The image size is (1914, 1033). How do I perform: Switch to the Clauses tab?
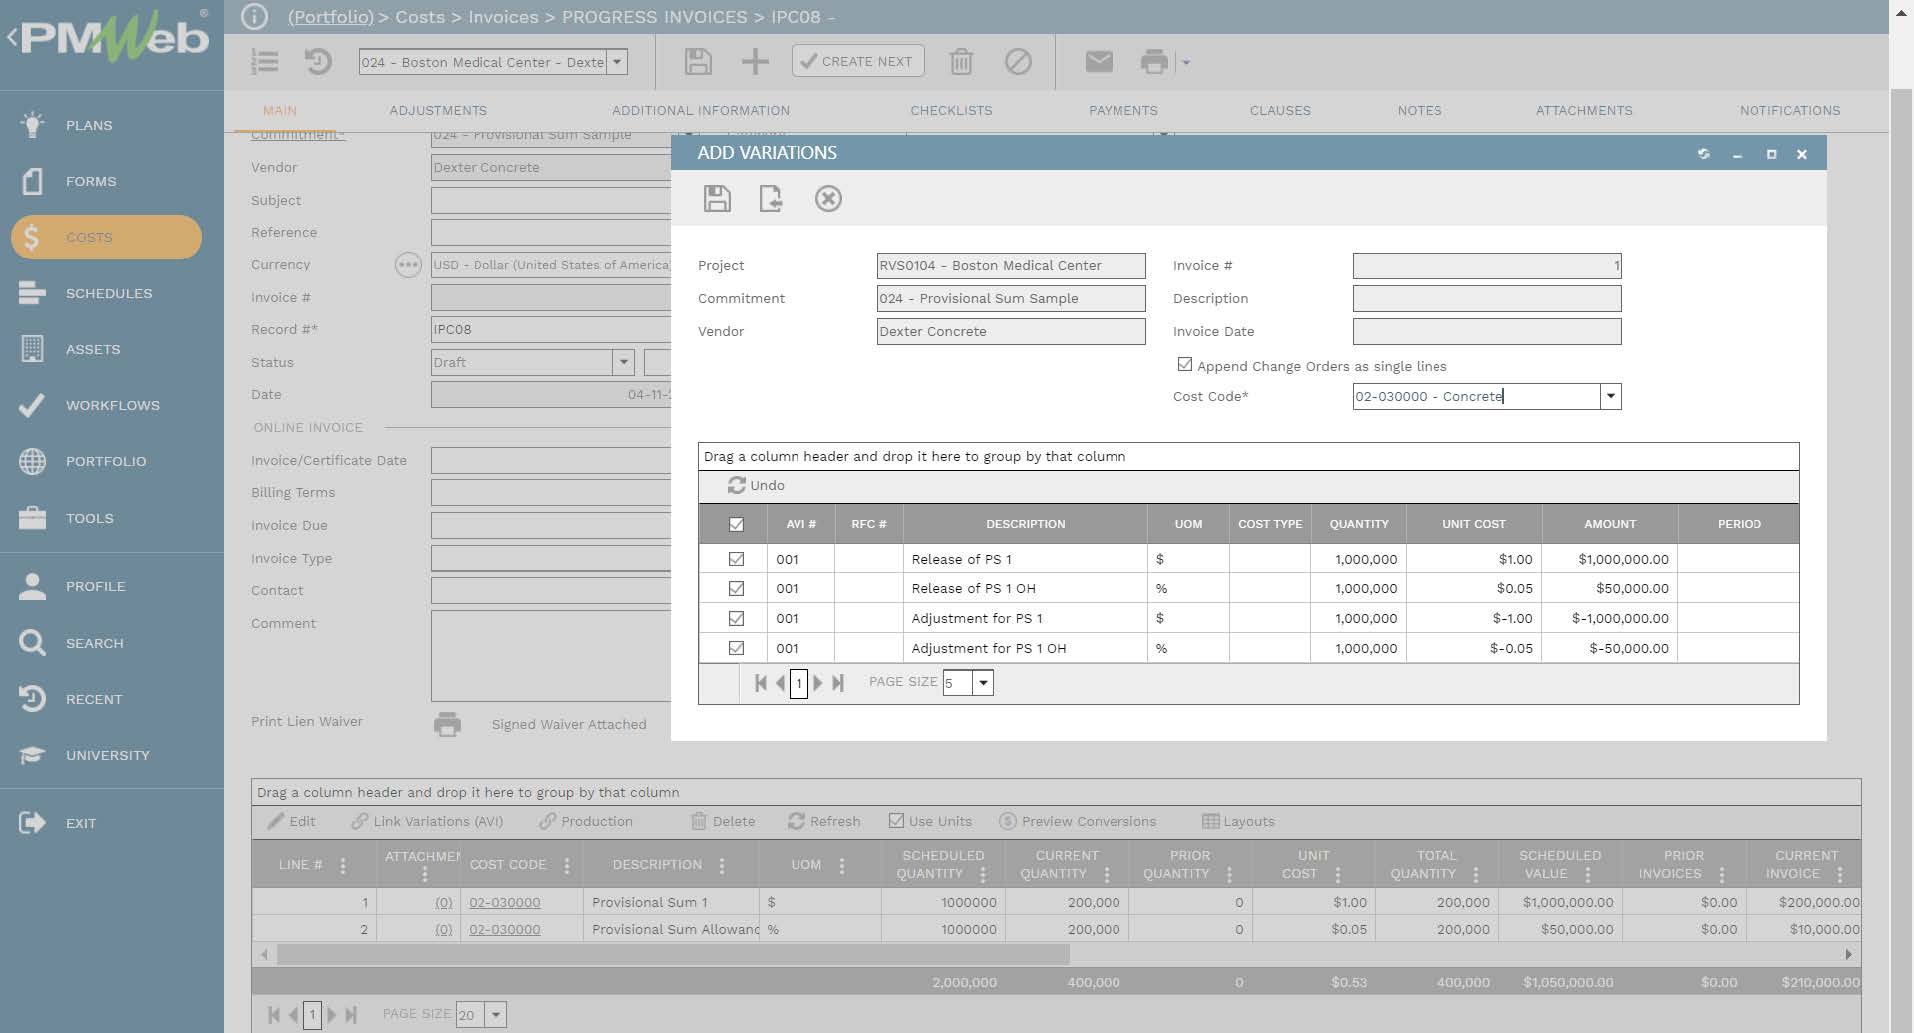(1280, 111)
